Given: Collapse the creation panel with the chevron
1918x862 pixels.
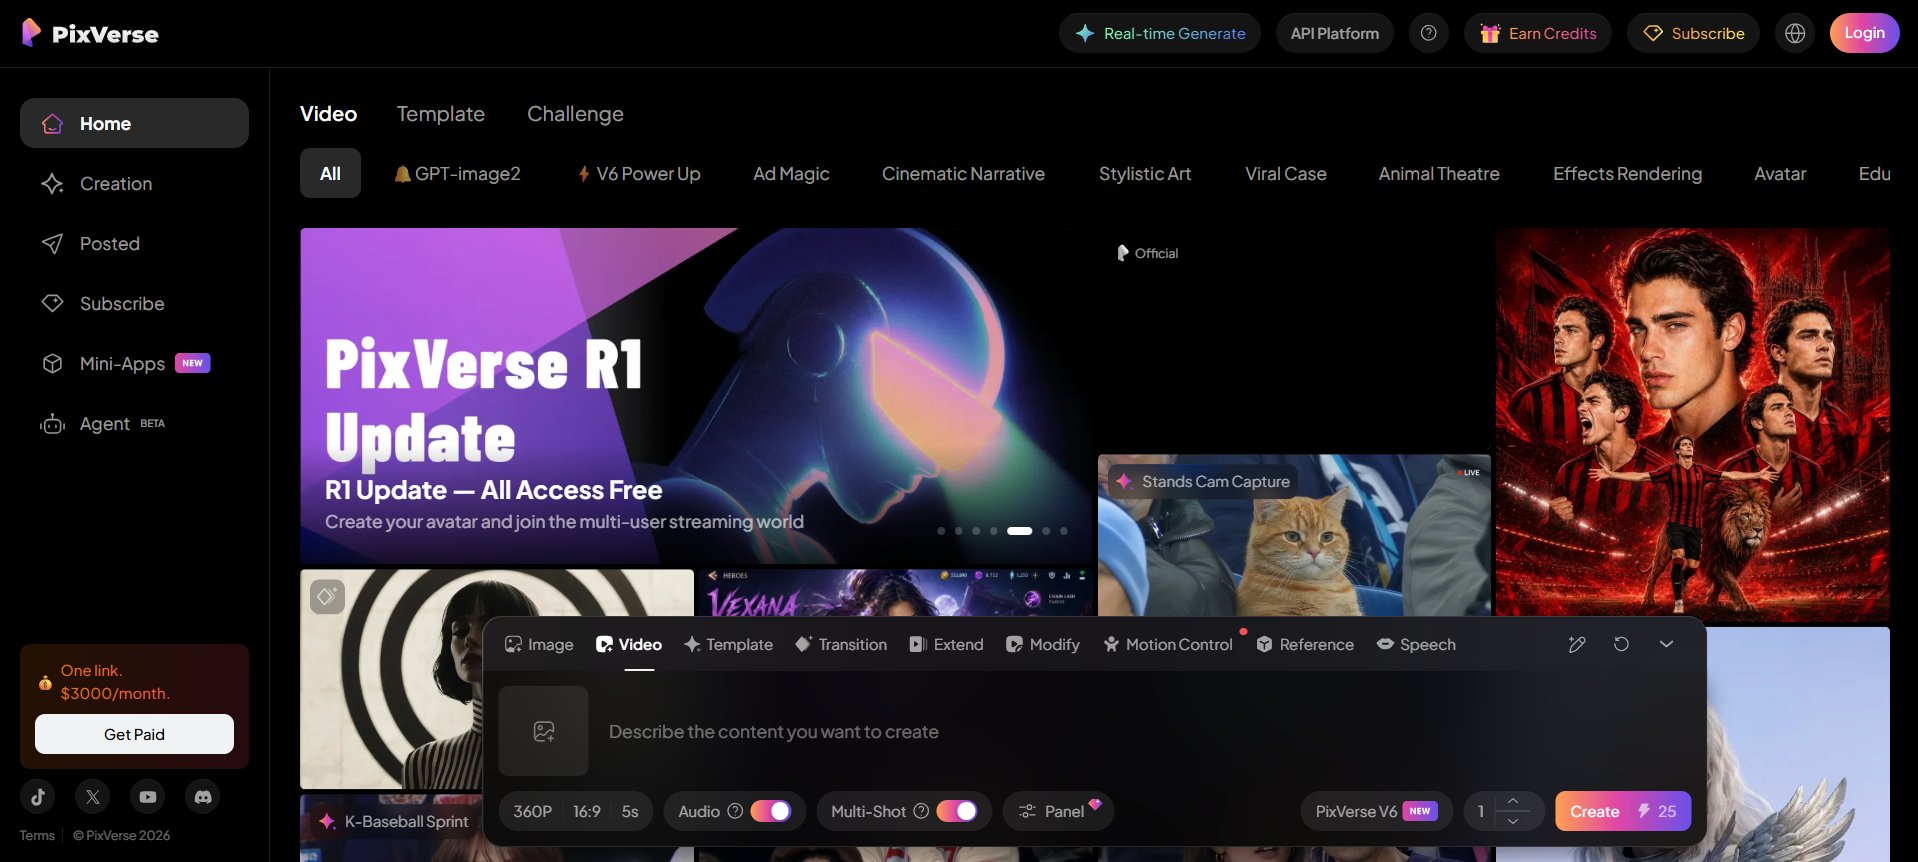Looking at the screenshot, I should coord(1666,644).
